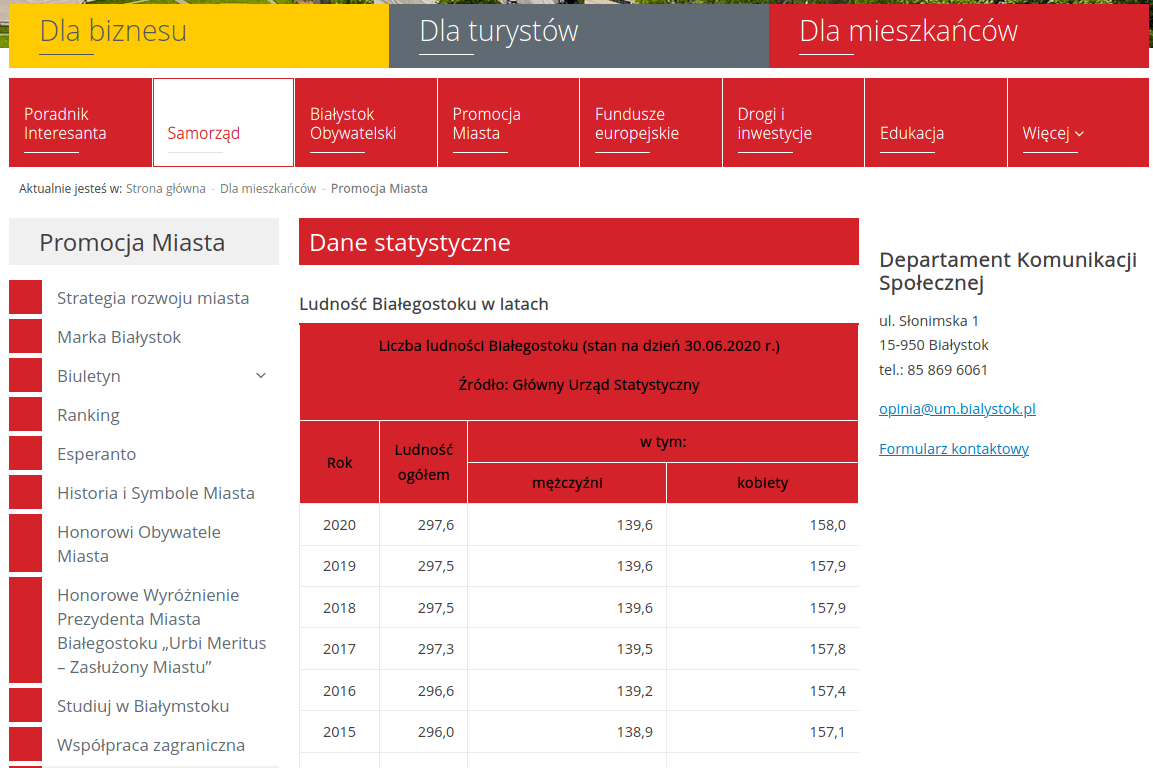Click the Liczba ludności Białegostoku table caption

click(579, 346)
